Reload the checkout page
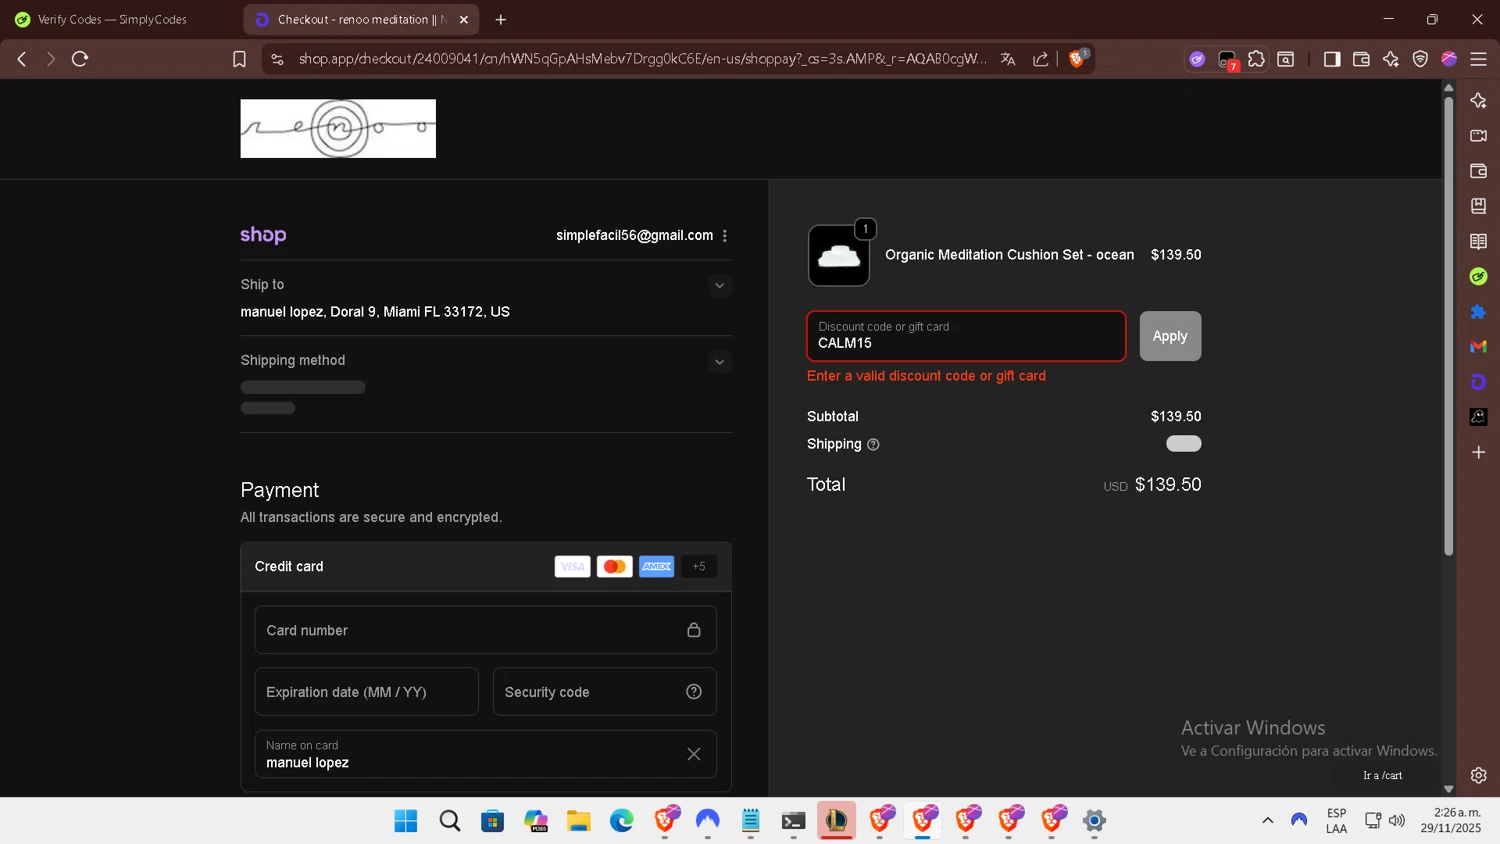Viewport: 1500px width, 844px height. 80,59
